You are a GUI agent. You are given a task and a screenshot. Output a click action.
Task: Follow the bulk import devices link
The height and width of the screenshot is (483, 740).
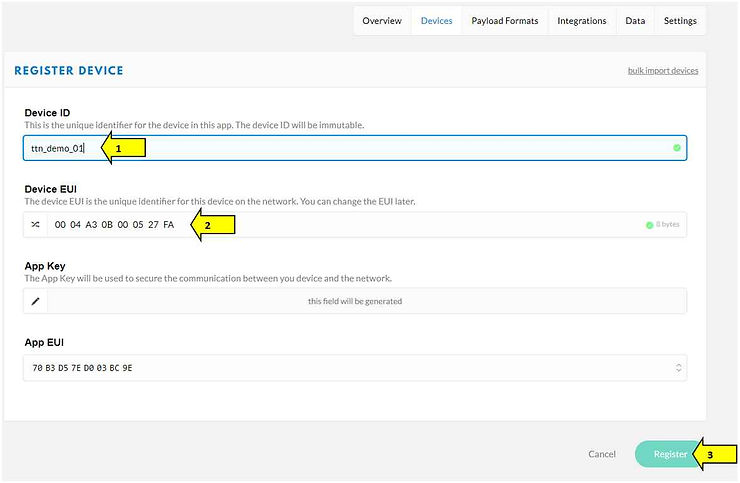point(662,71)
